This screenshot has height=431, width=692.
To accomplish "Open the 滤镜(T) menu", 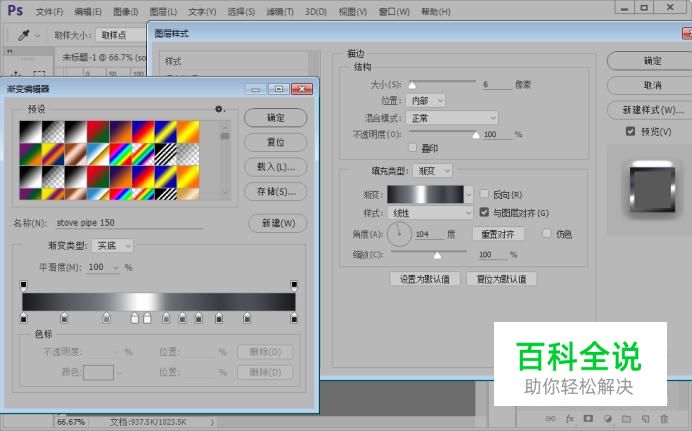I will coord(280,11).
